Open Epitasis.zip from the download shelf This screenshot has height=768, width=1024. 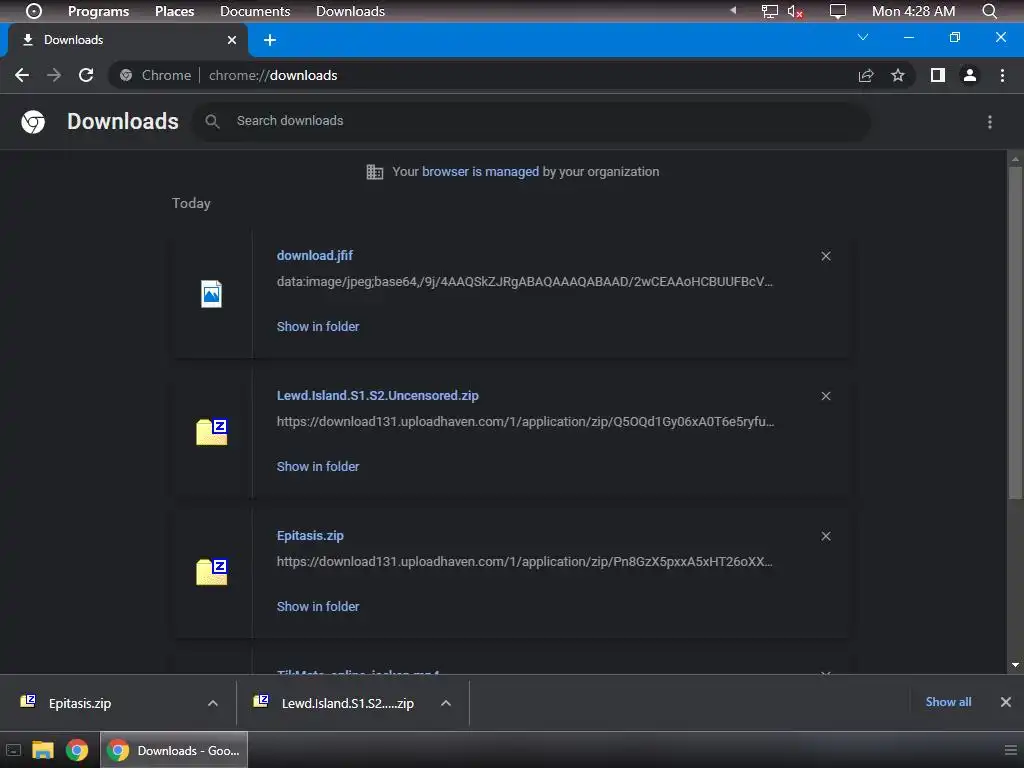click(x=80, y=703)
